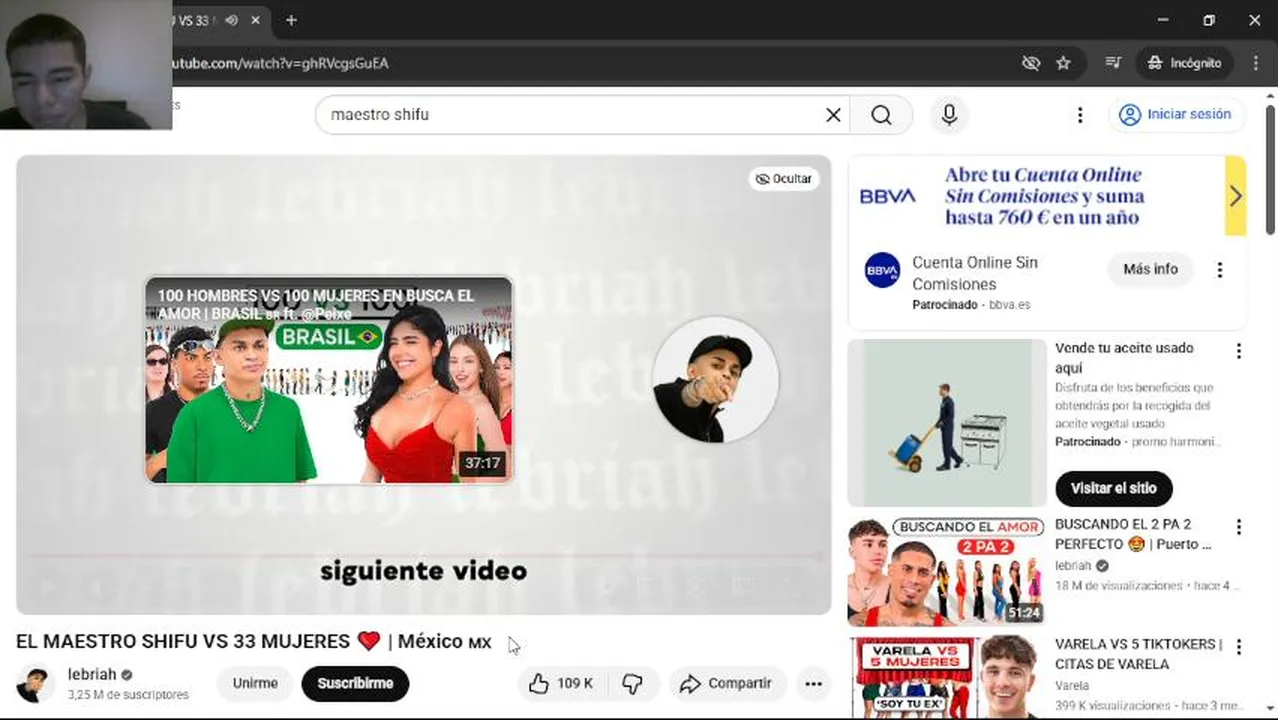Open BUSCANDO EL 2 PA 2 video thumbnail
The height and width of the screenshot is (720, 1278).
coord(947,571)
